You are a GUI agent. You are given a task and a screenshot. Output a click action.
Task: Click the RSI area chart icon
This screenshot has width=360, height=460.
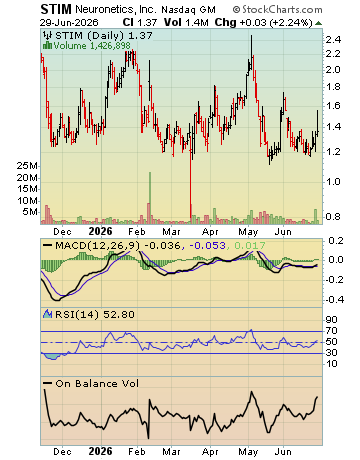click(48, 314)
